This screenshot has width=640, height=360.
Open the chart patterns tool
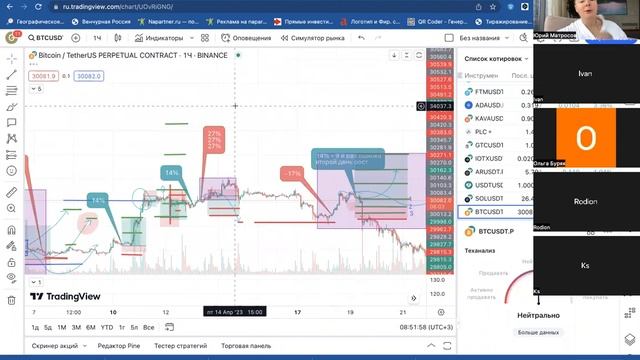[x=11, y=138]
